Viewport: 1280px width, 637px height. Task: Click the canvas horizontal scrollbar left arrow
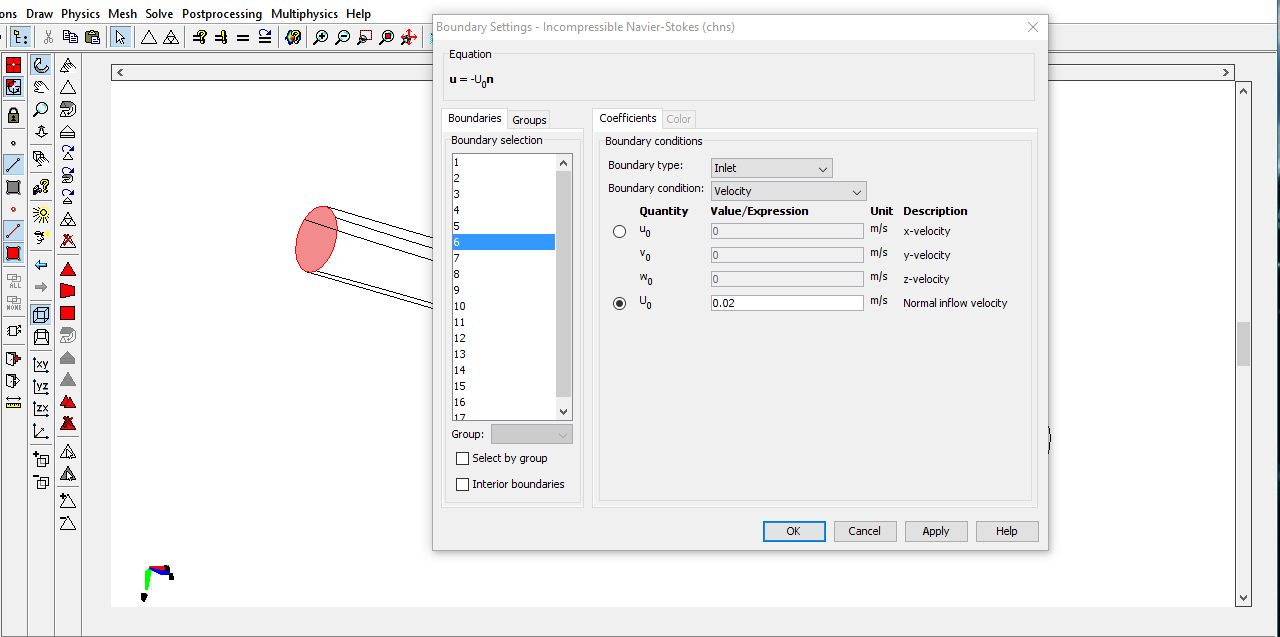(119, 73)
